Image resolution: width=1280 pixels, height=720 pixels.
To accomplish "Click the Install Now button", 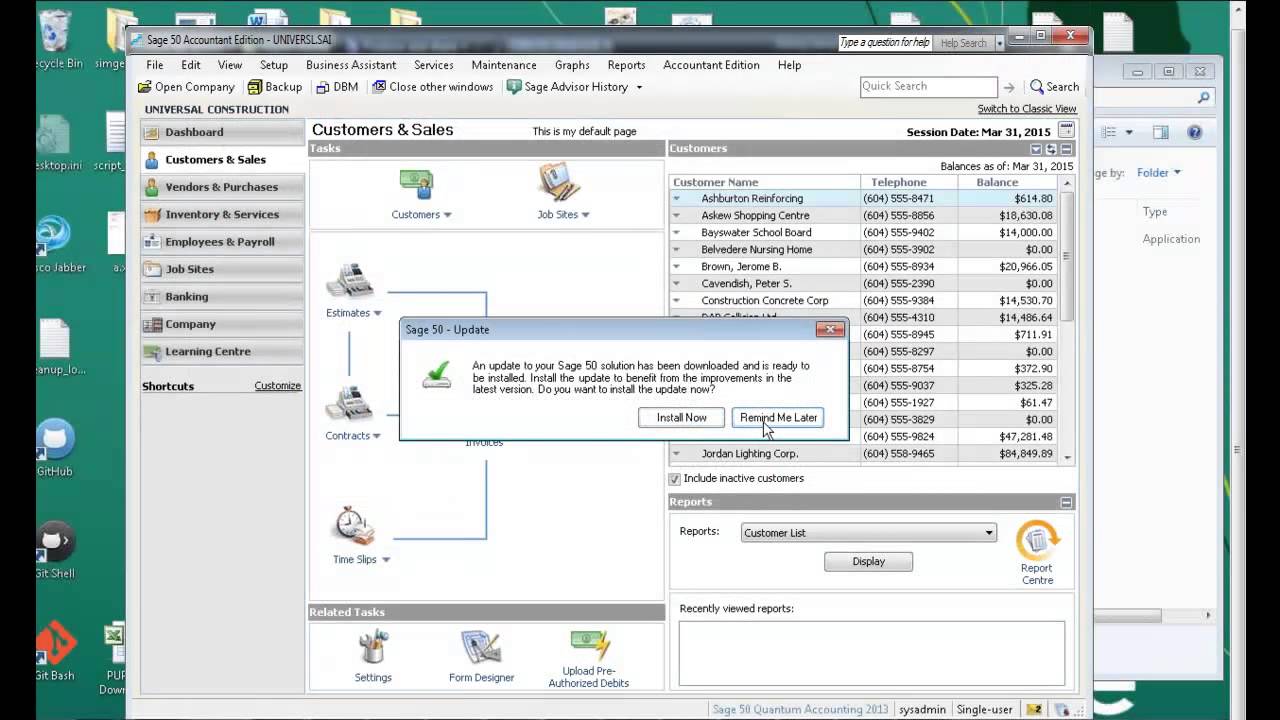I will pyautogui.click(x=681, y=418).
